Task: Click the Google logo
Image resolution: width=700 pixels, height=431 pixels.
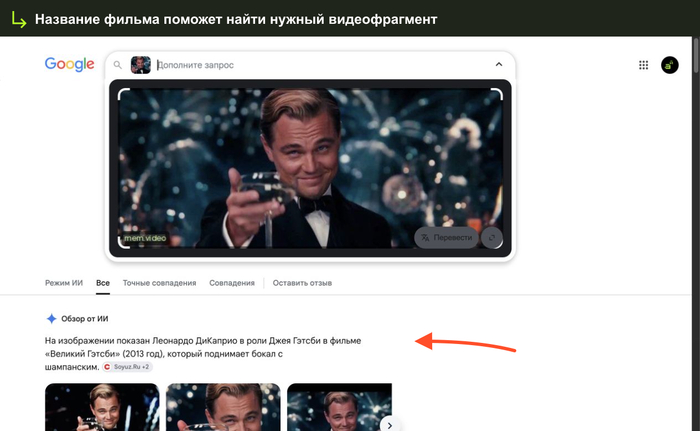Action: point(70,64)
